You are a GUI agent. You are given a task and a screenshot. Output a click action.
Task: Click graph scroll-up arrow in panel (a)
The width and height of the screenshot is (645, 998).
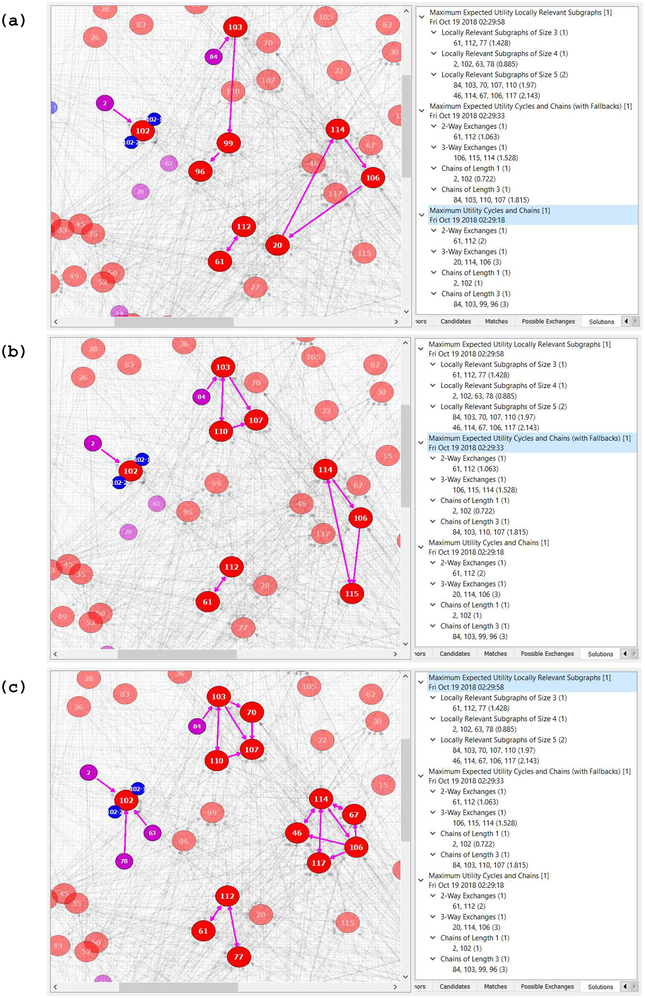pyautogui.click(x=406, y=10)
